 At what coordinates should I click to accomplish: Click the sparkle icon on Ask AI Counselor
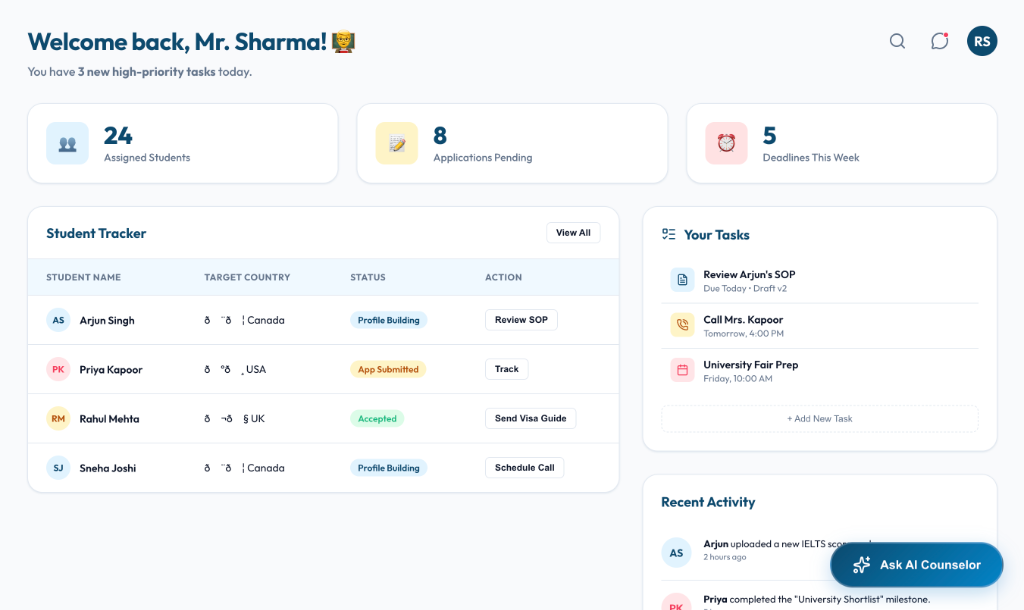click(x=861, y=565)
